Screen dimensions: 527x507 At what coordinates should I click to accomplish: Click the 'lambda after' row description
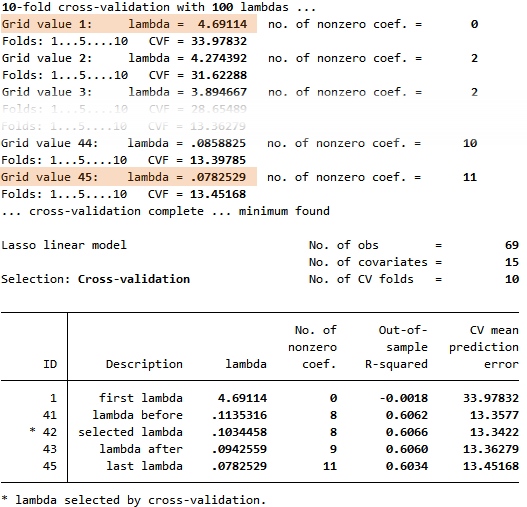141,449
